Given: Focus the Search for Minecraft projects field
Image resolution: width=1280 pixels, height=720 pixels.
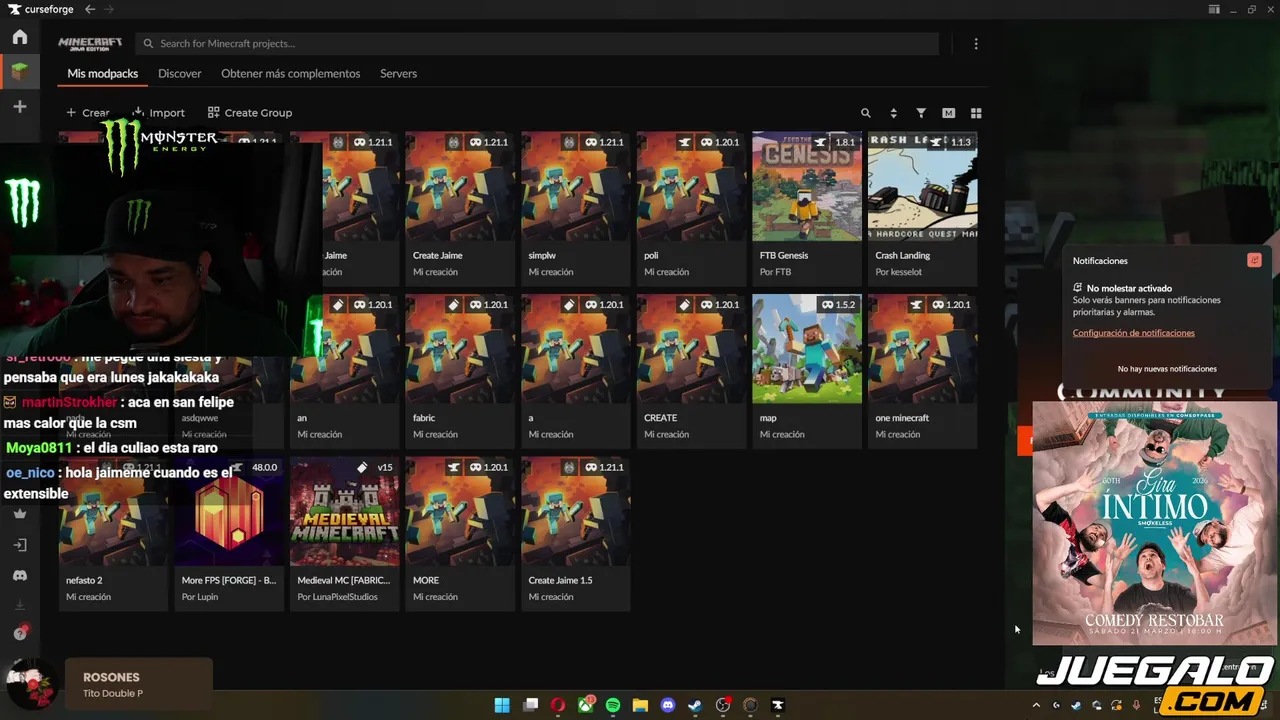Looking at the screenshot, I should coord(538,44).
